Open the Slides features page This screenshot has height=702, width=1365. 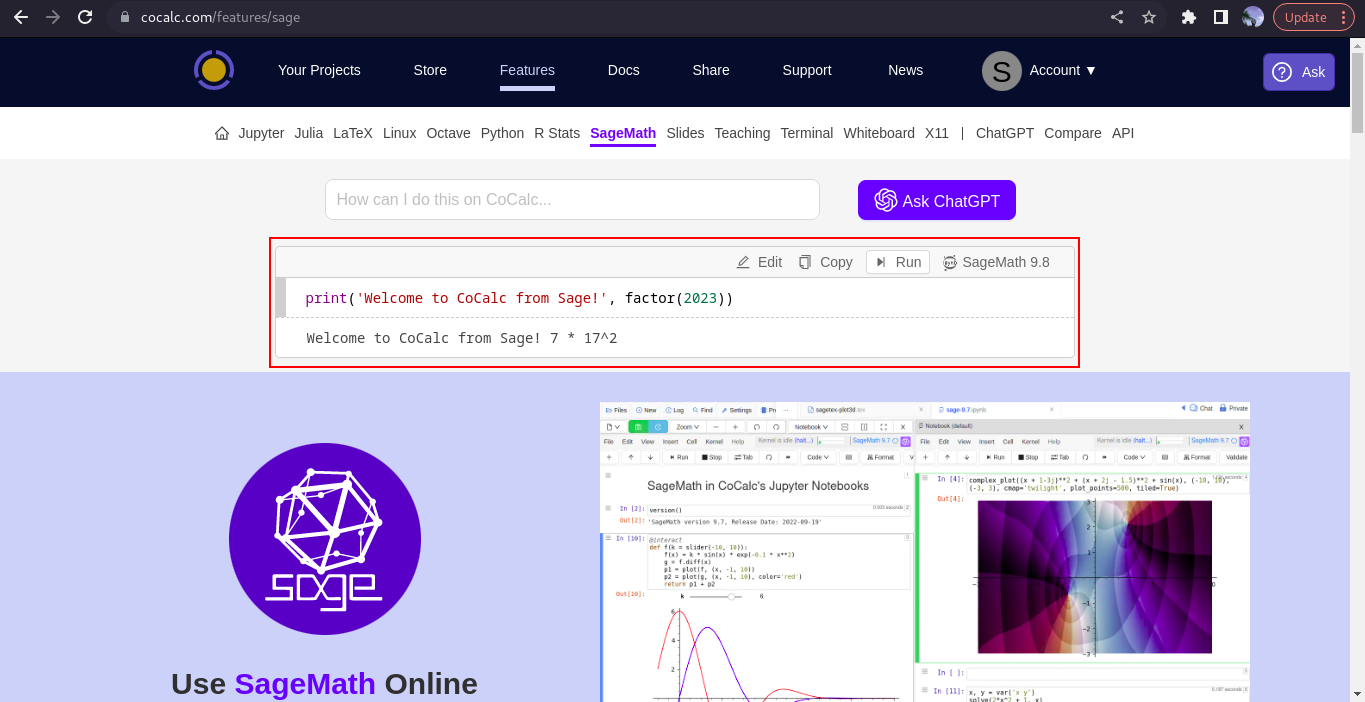coord(685,133)
